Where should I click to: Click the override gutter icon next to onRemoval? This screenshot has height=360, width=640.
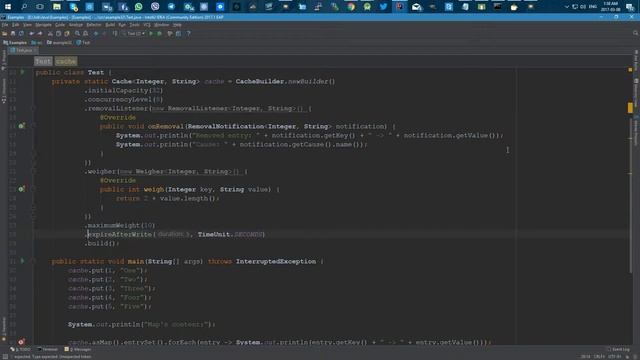pos(22,126)
